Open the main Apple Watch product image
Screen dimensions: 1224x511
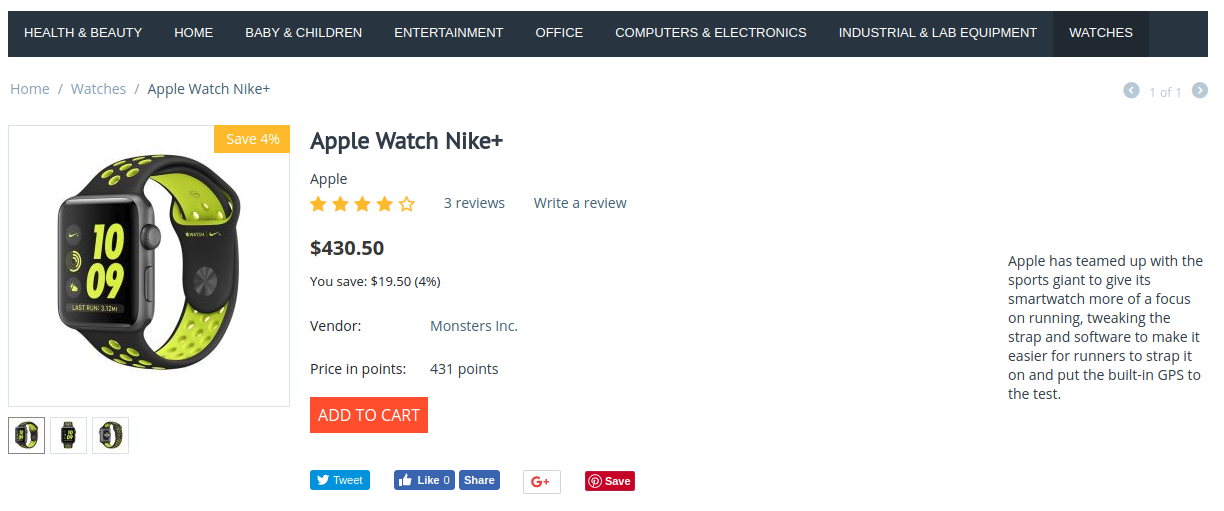149,266
